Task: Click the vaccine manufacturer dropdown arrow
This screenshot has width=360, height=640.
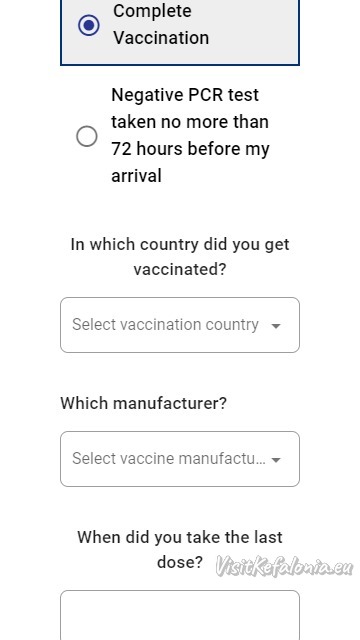Action: tap(276, 460)
